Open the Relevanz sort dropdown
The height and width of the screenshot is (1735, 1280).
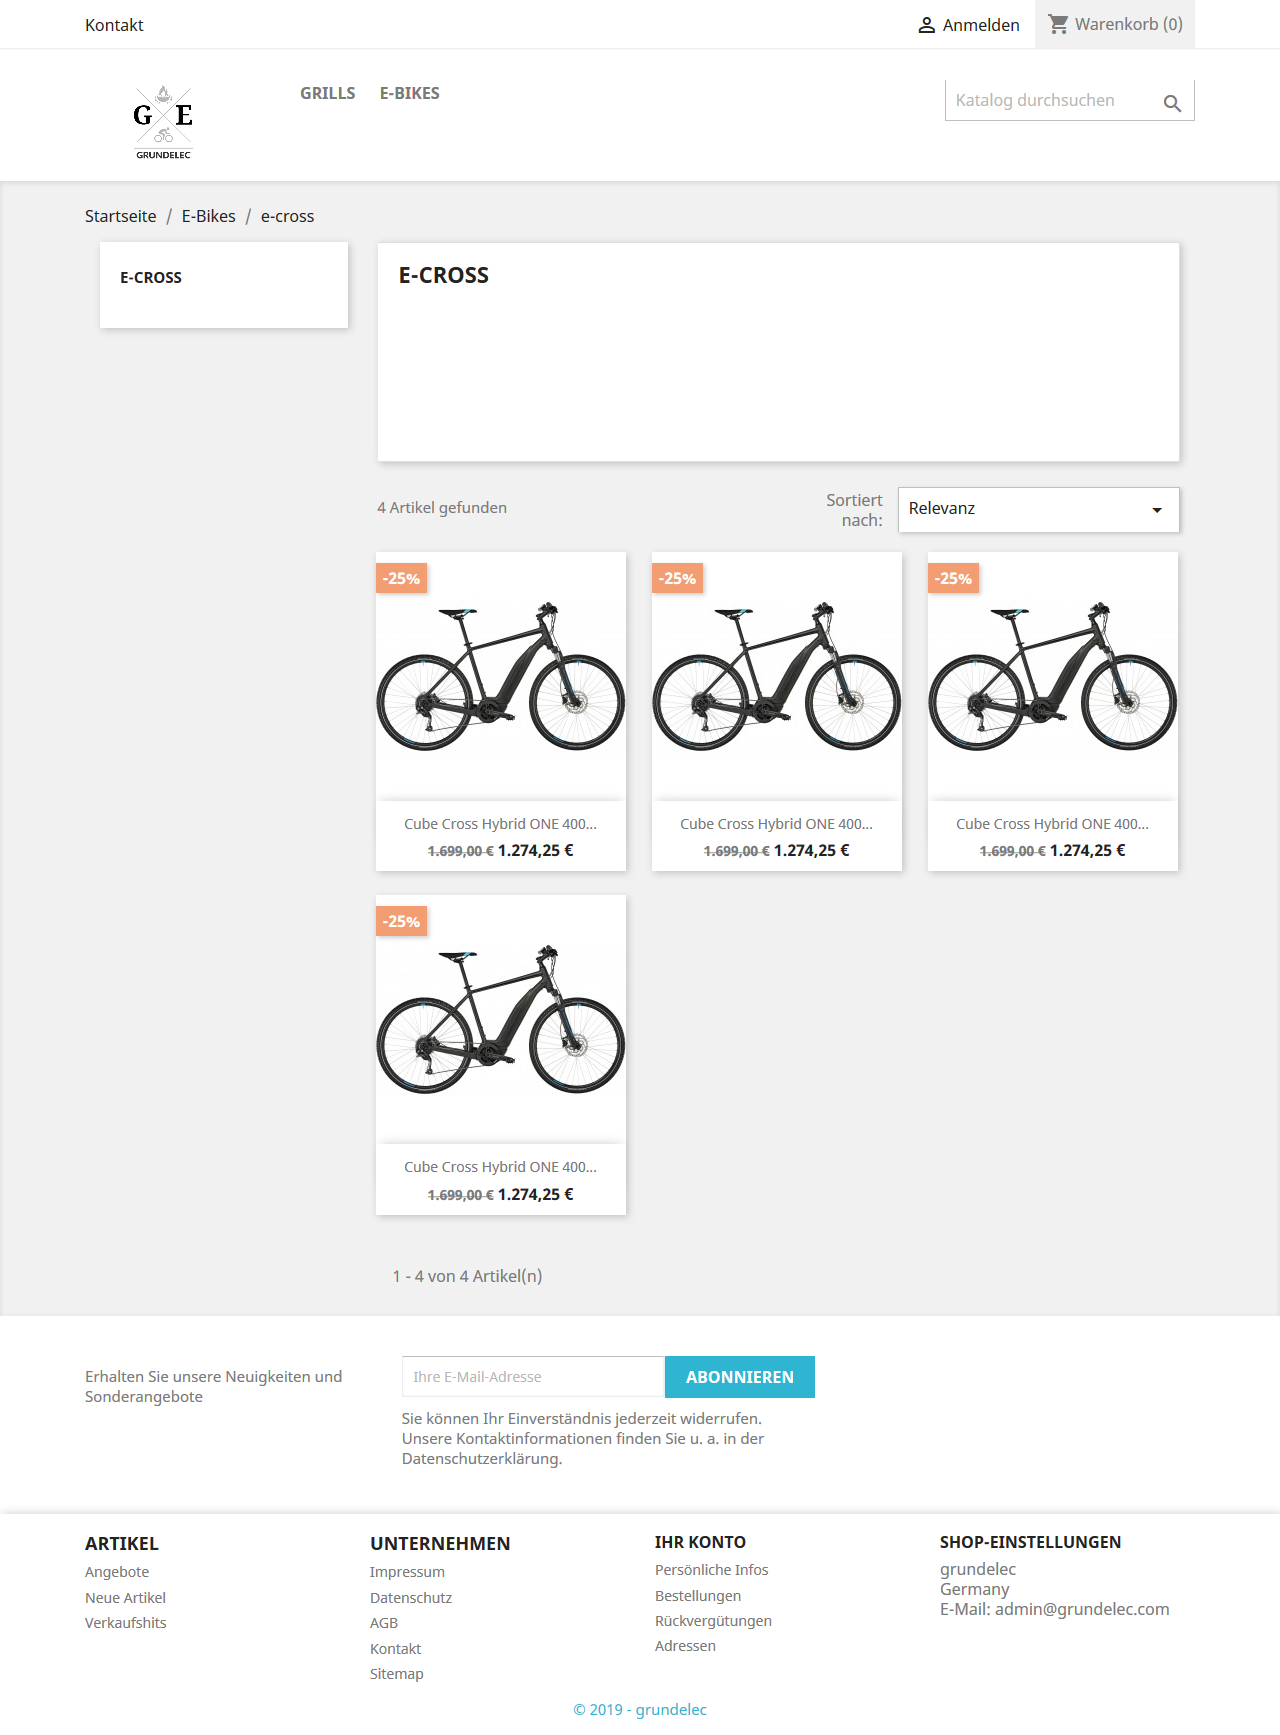click(x=1039, y=509)
